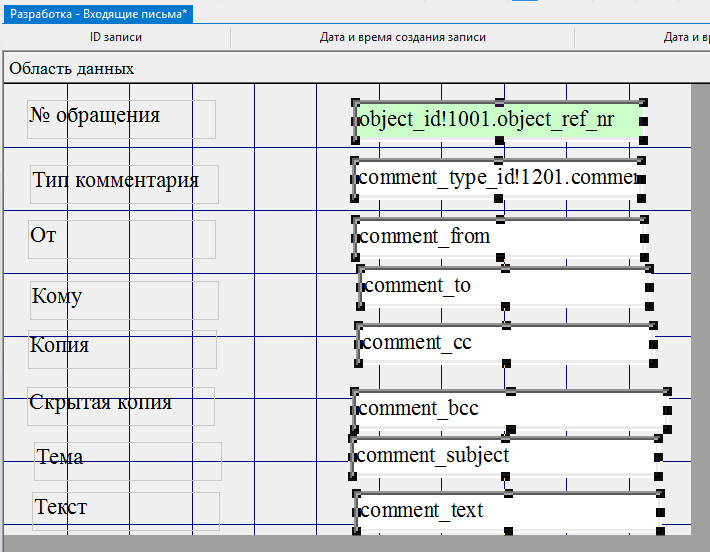
Task: Select the comment_from field
Action: tap(497, 237)
